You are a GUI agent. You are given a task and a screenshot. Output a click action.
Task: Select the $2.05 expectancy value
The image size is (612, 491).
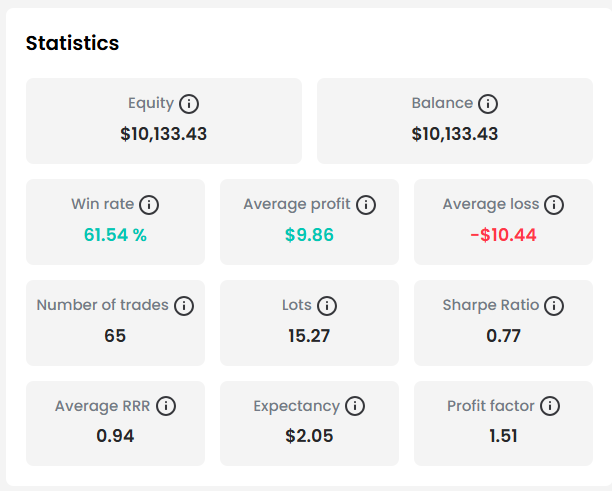[309, 436]
